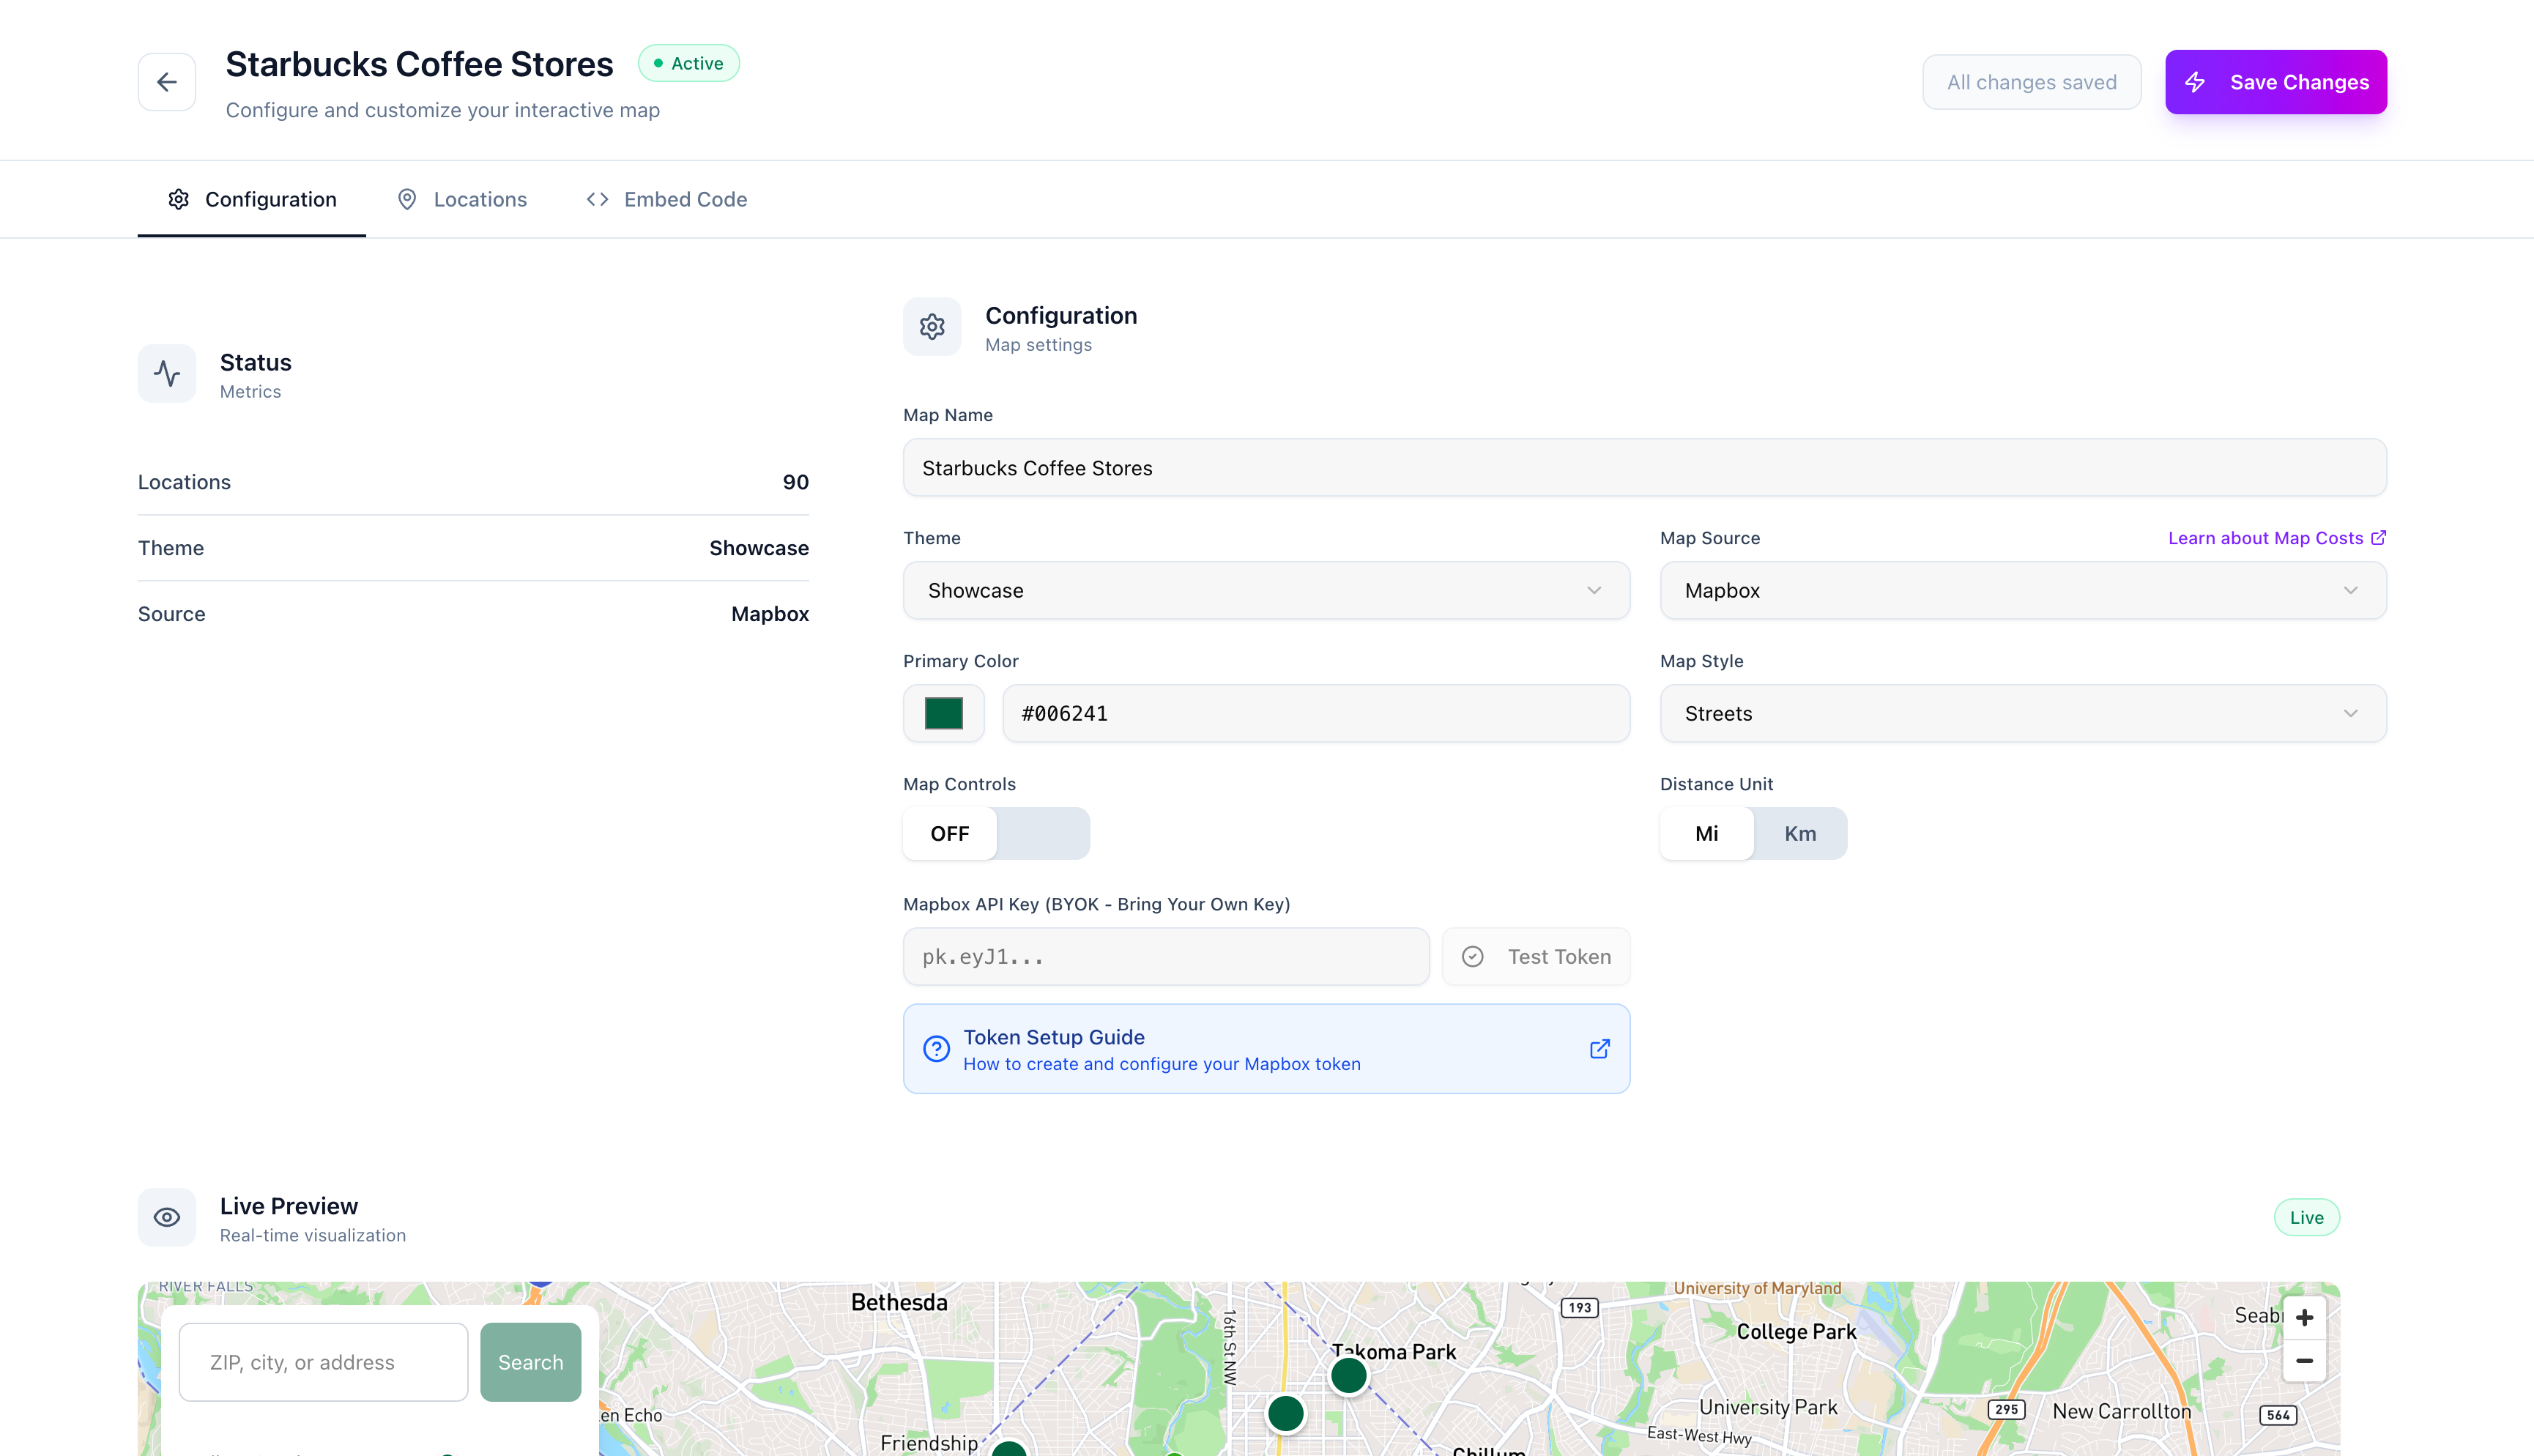Click the Save Changes button
Viewport: 2534px width, 1456px height.
pyautogui.click(x=2276, y=81)
